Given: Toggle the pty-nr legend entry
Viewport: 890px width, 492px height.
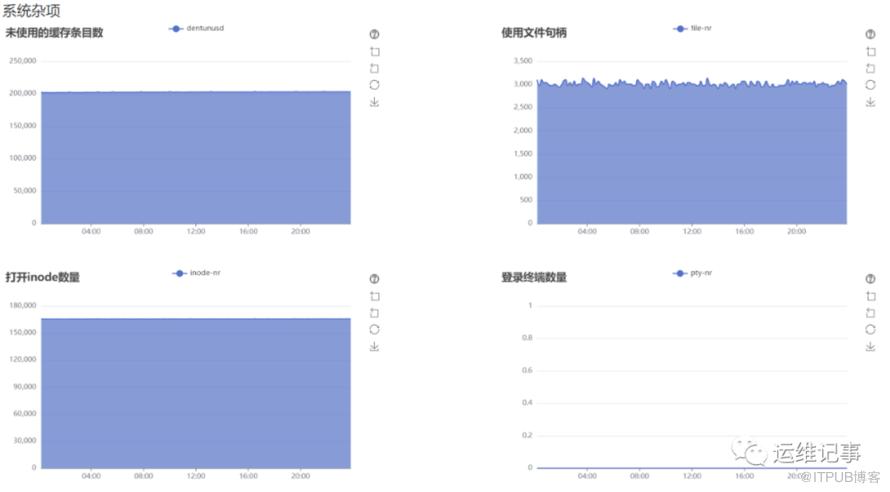Looking at the screenshot, I should tap(692, 273).
